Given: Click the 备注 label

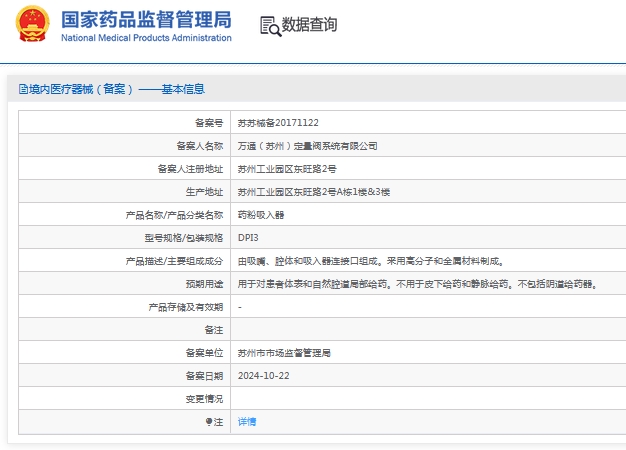Looking at the screenshot, I should click(214, 330).
